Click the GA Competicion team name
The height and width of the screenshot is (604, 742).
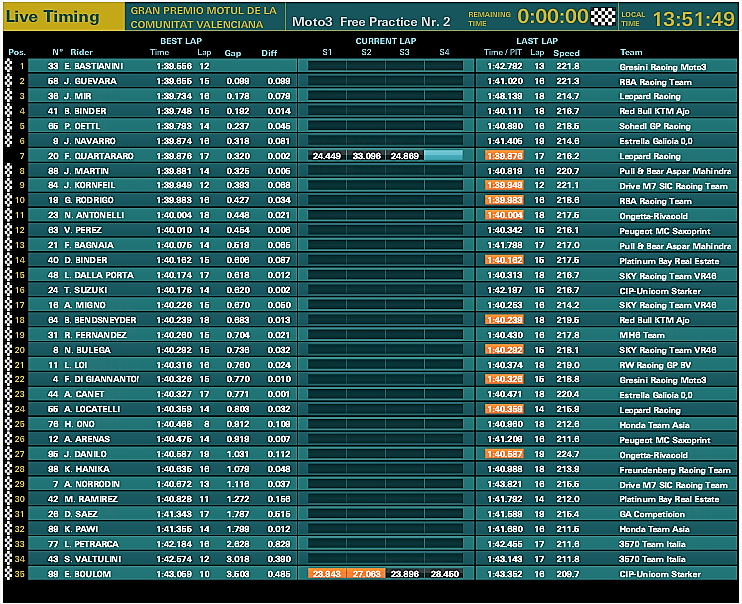[x=652, y=514]
